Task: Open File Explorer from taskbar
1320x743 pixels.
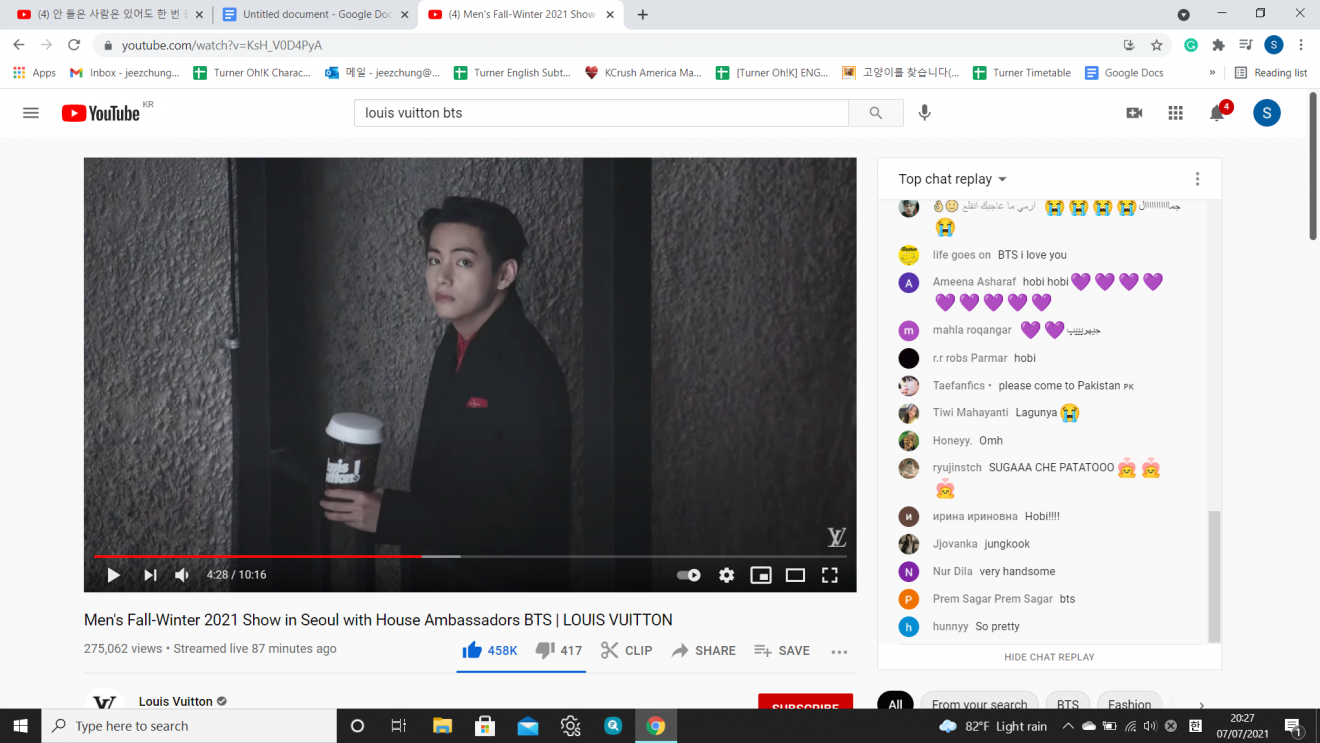Action: pos(443,726)
